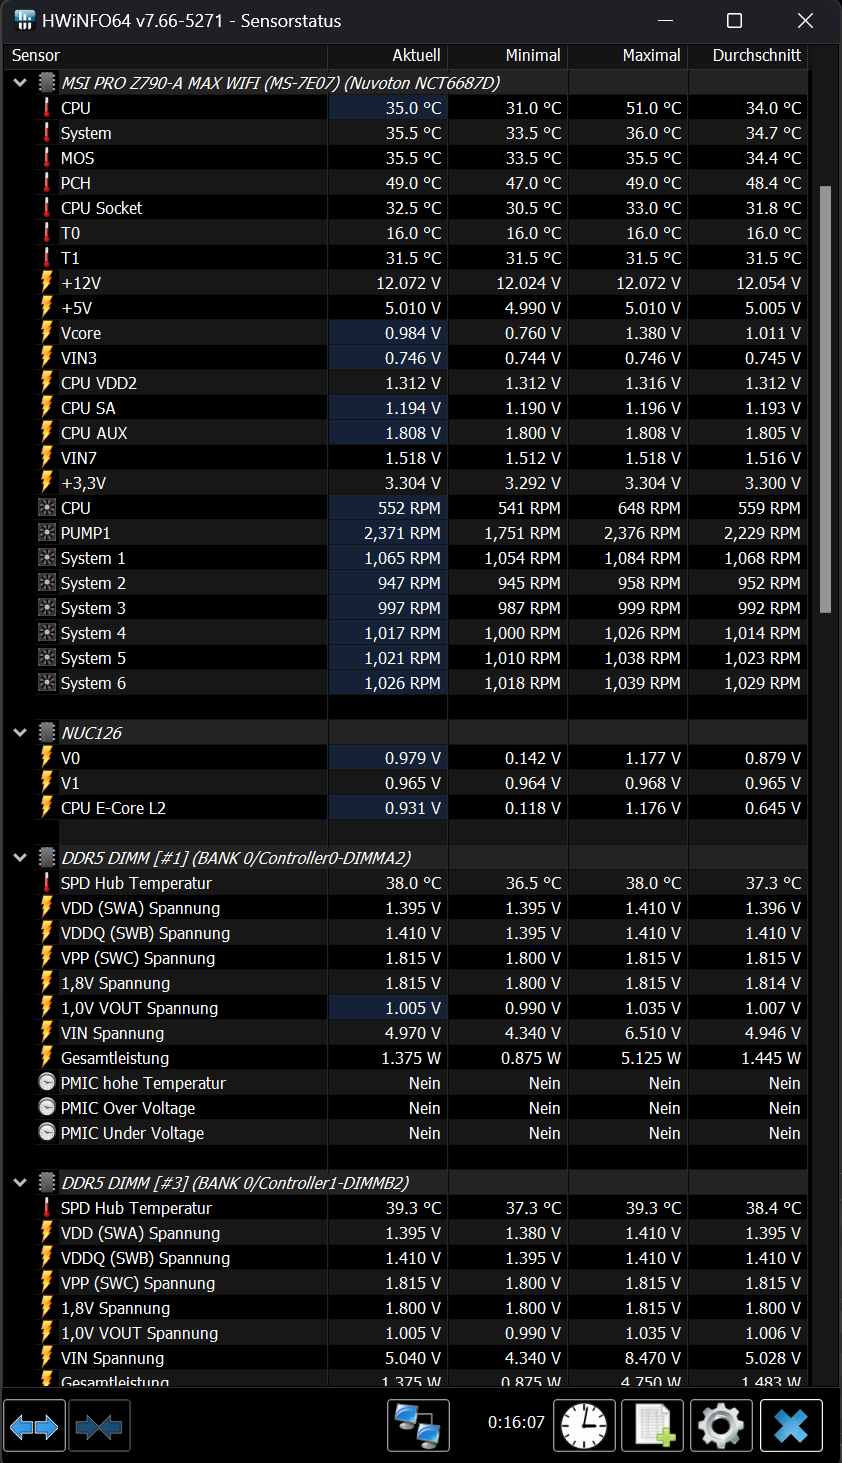
Task: Click the System 6 fan icon
Action: pos(47,683)
